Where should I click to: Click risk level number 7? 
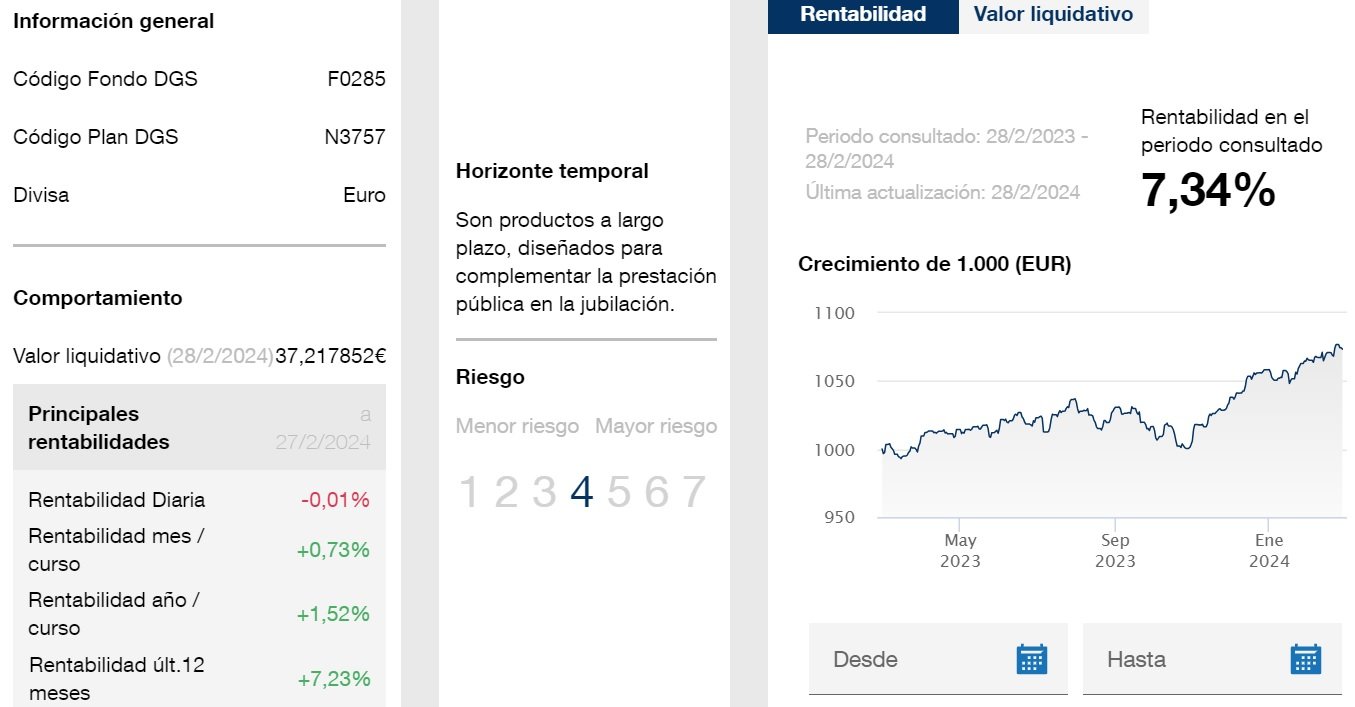pyautogui.click(x=693, y=492)
